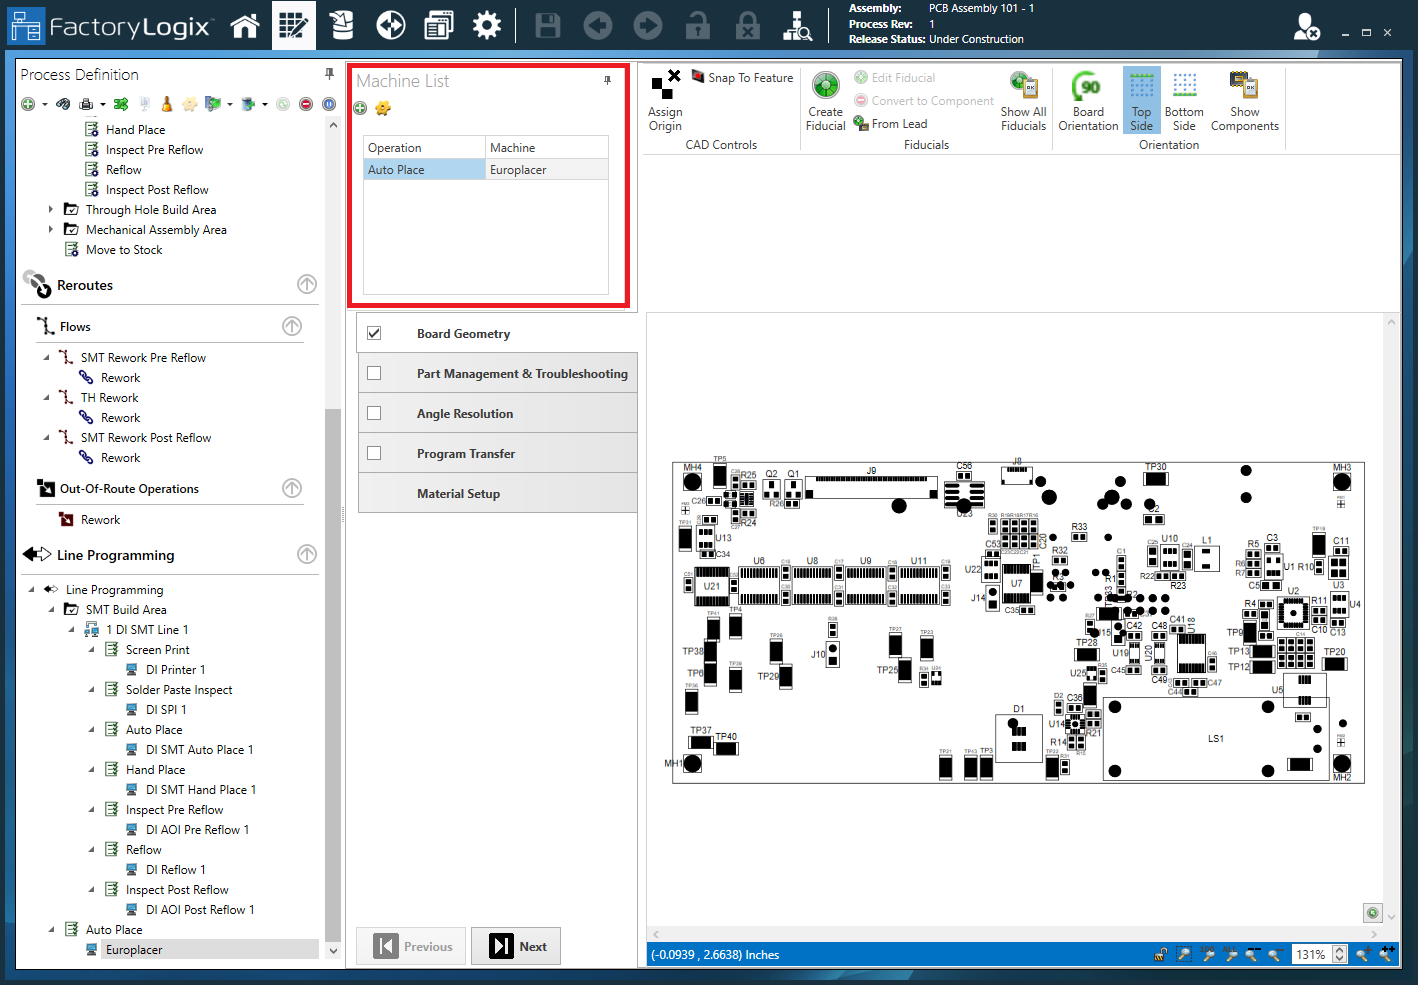Select the Board Orientation tool
The image size is (1418, 985).
pos(1088,101)
